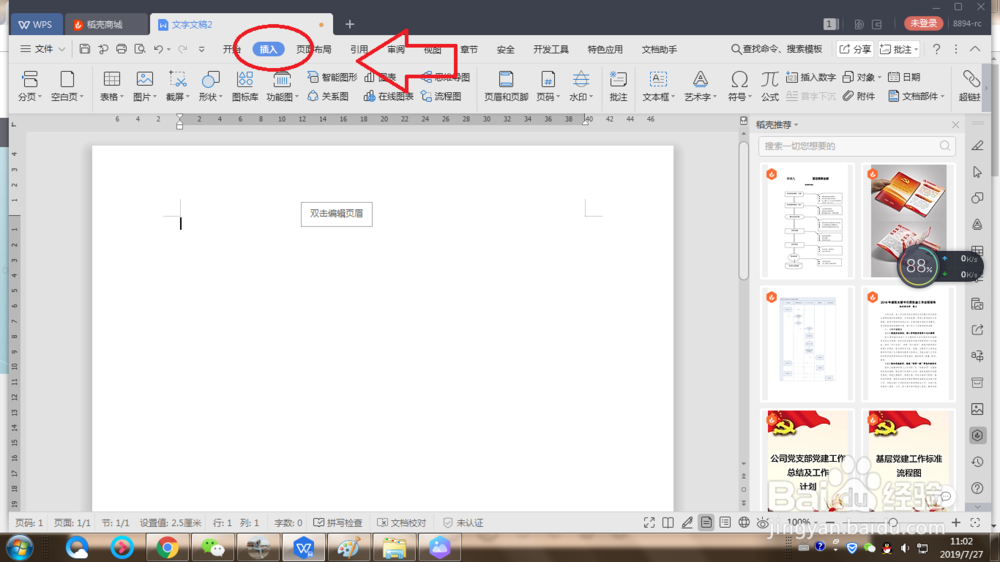Insert a blank page via 空白页

(x=67, y=85)
